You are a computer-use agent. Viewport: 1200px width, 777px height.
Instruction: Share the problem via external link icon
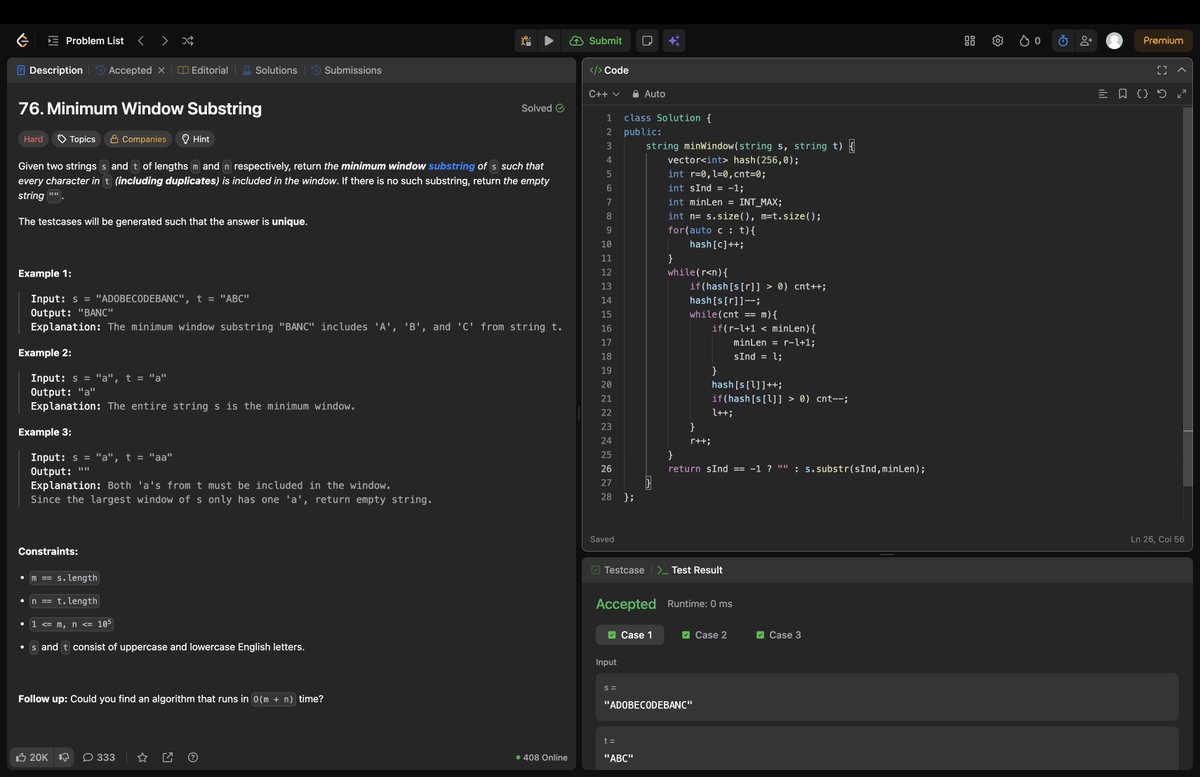(167, 757)
